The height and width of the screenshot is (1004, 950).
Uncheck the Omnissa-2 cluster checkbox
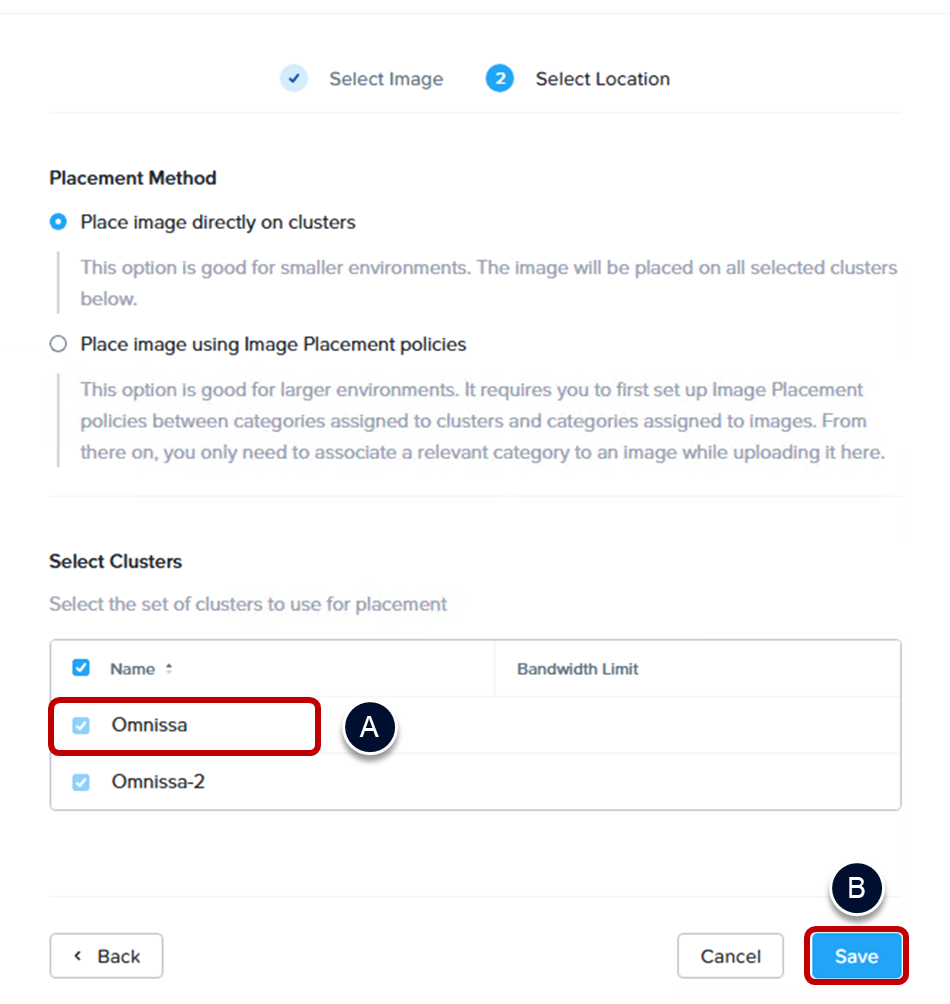click(81, 782)
